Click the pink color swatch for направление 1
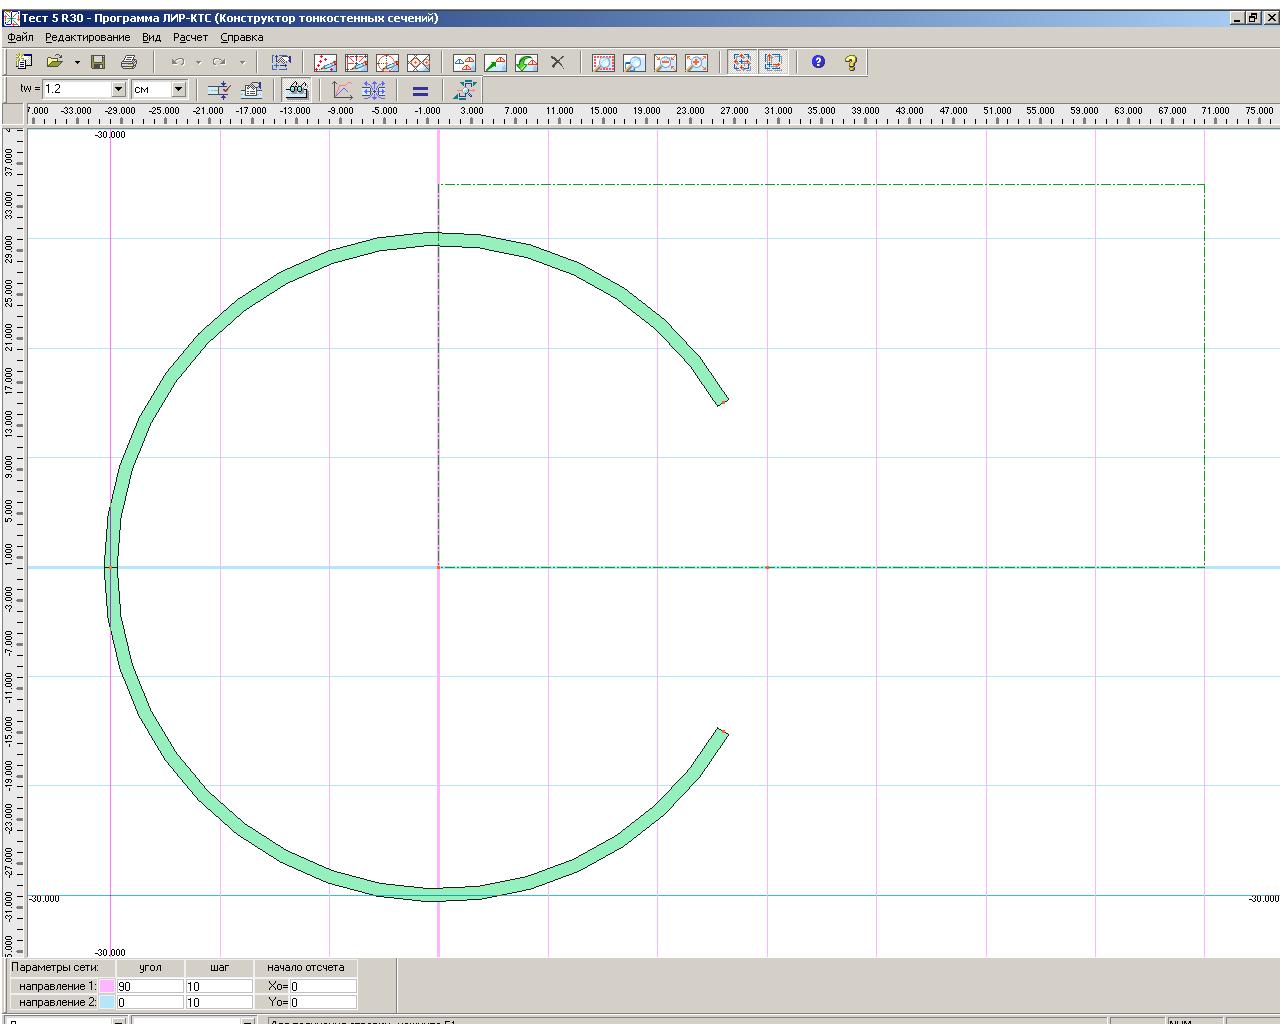1280x1024 pixels. click(107, 986)
